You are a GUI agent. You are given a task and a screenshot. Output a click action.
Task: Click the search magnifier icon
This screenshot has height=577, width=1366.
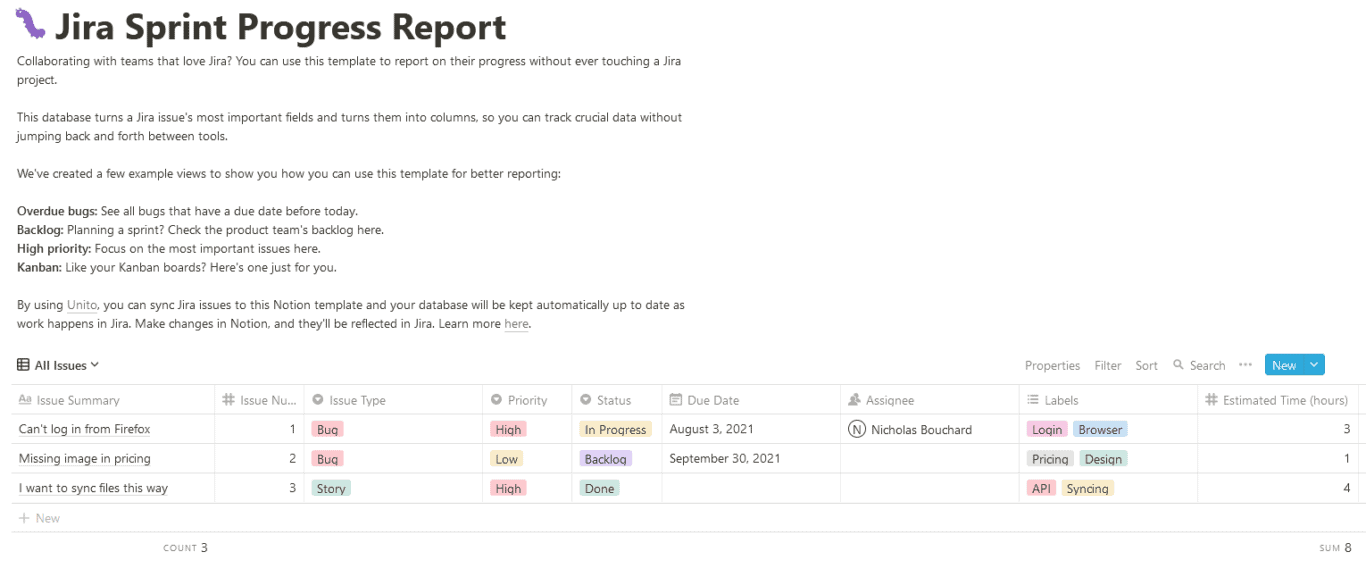[x=1178, y=365]
